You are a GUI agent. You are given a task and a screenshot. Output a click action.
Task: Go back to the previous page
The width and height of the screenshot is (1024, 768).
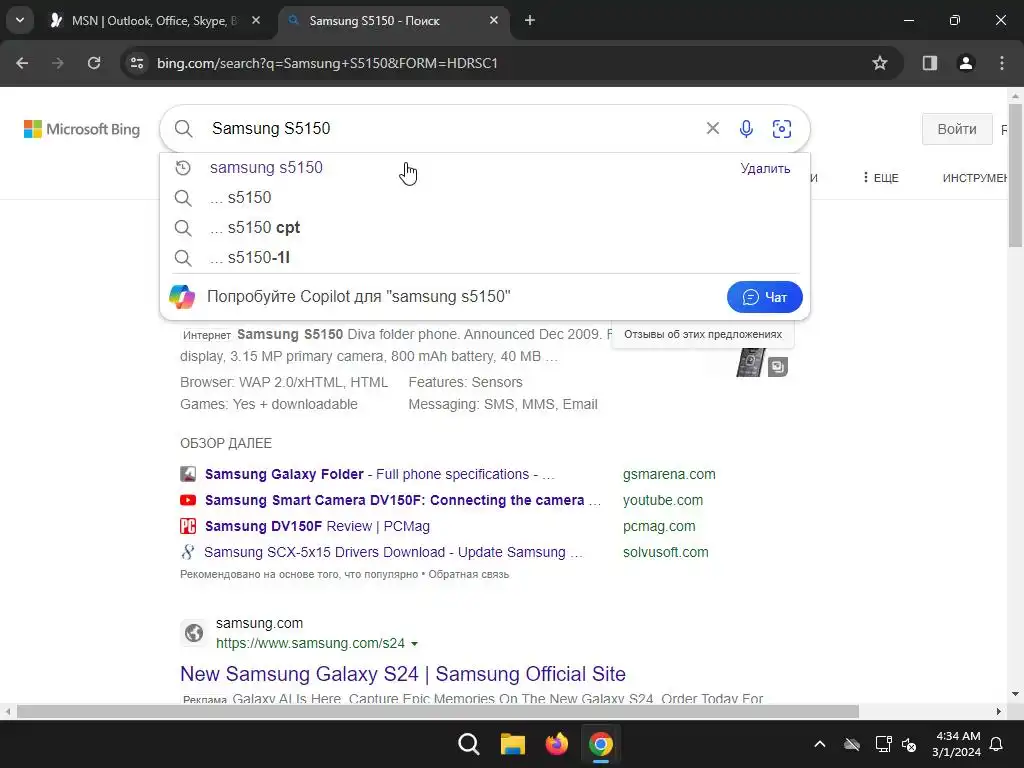22,63
